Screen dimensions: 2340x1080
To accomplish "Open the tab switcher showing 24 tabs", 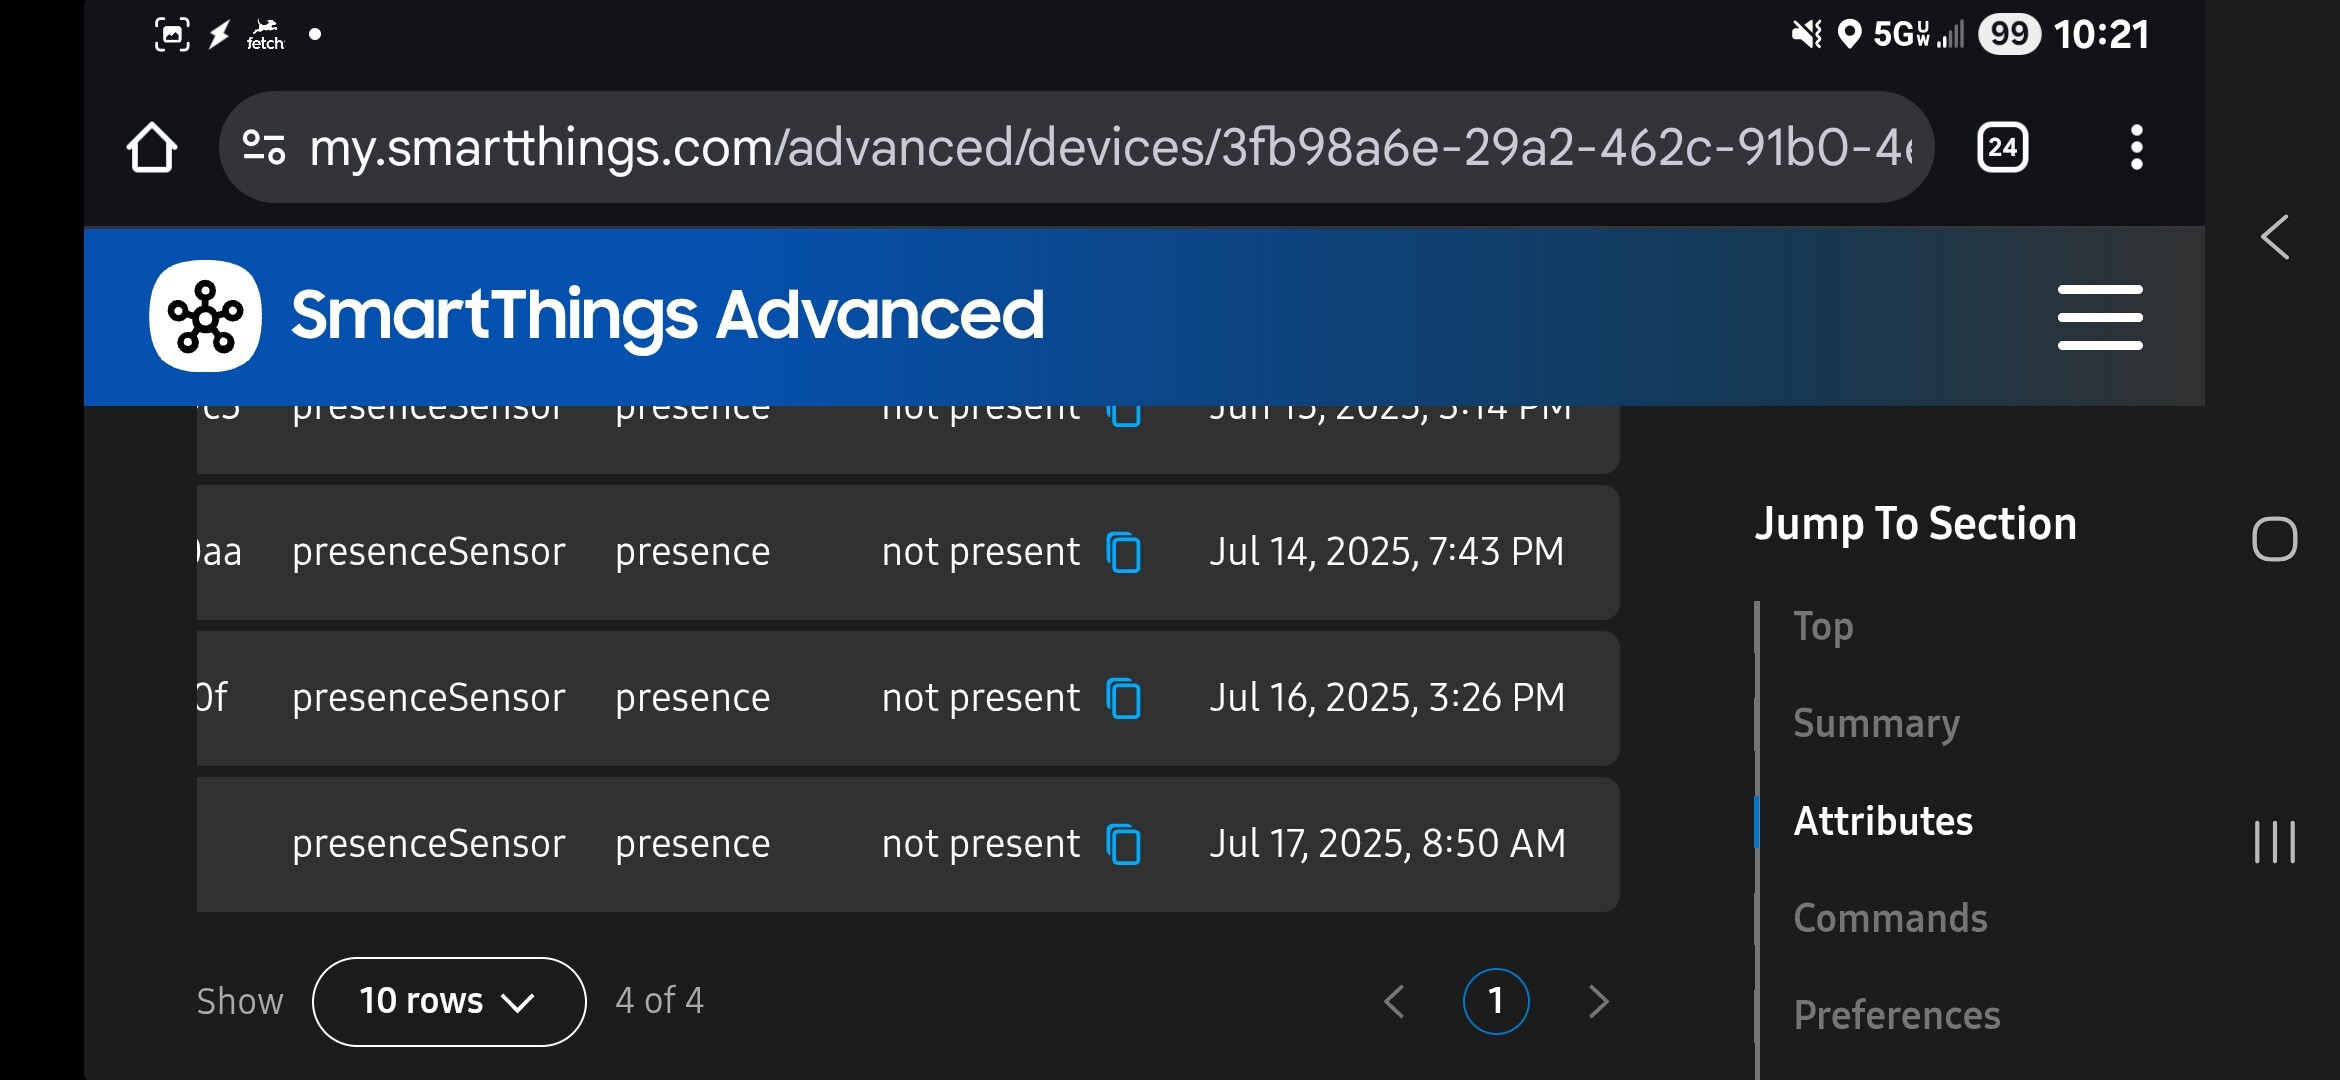I will click(x=2003, y=148).
